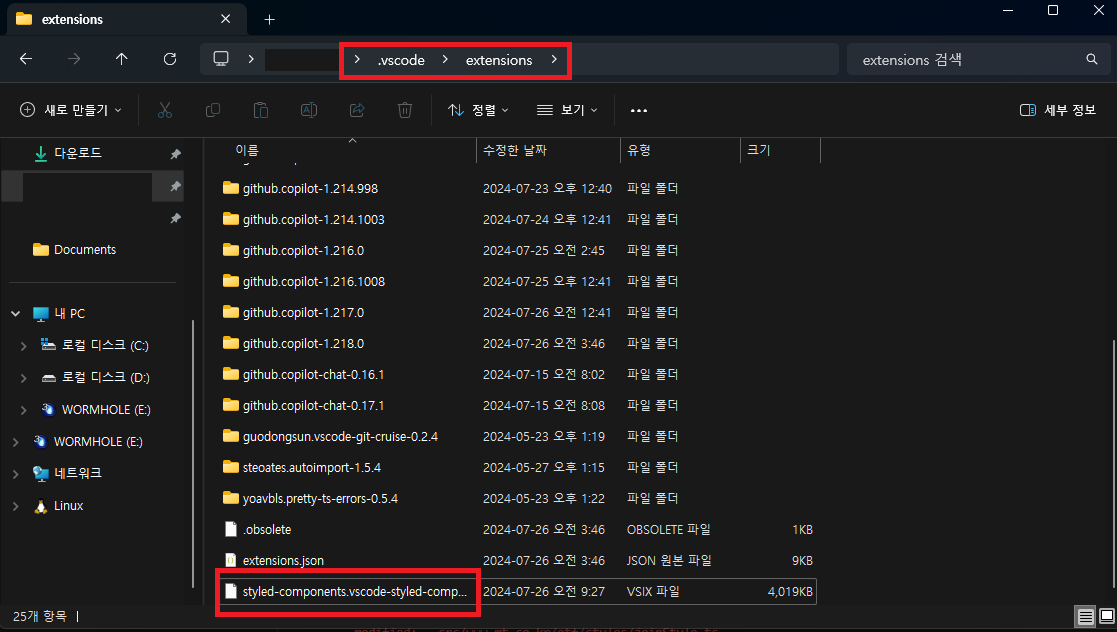Navigate up one folder level

tap(122, 59)
